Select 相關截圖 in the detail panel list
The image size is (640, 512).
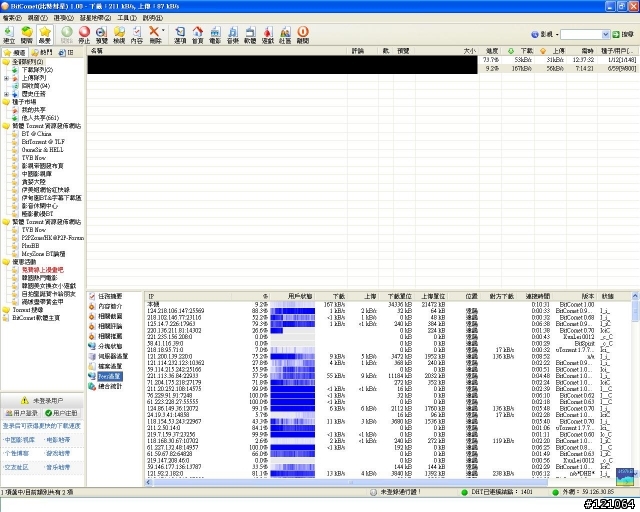[110, 316]
